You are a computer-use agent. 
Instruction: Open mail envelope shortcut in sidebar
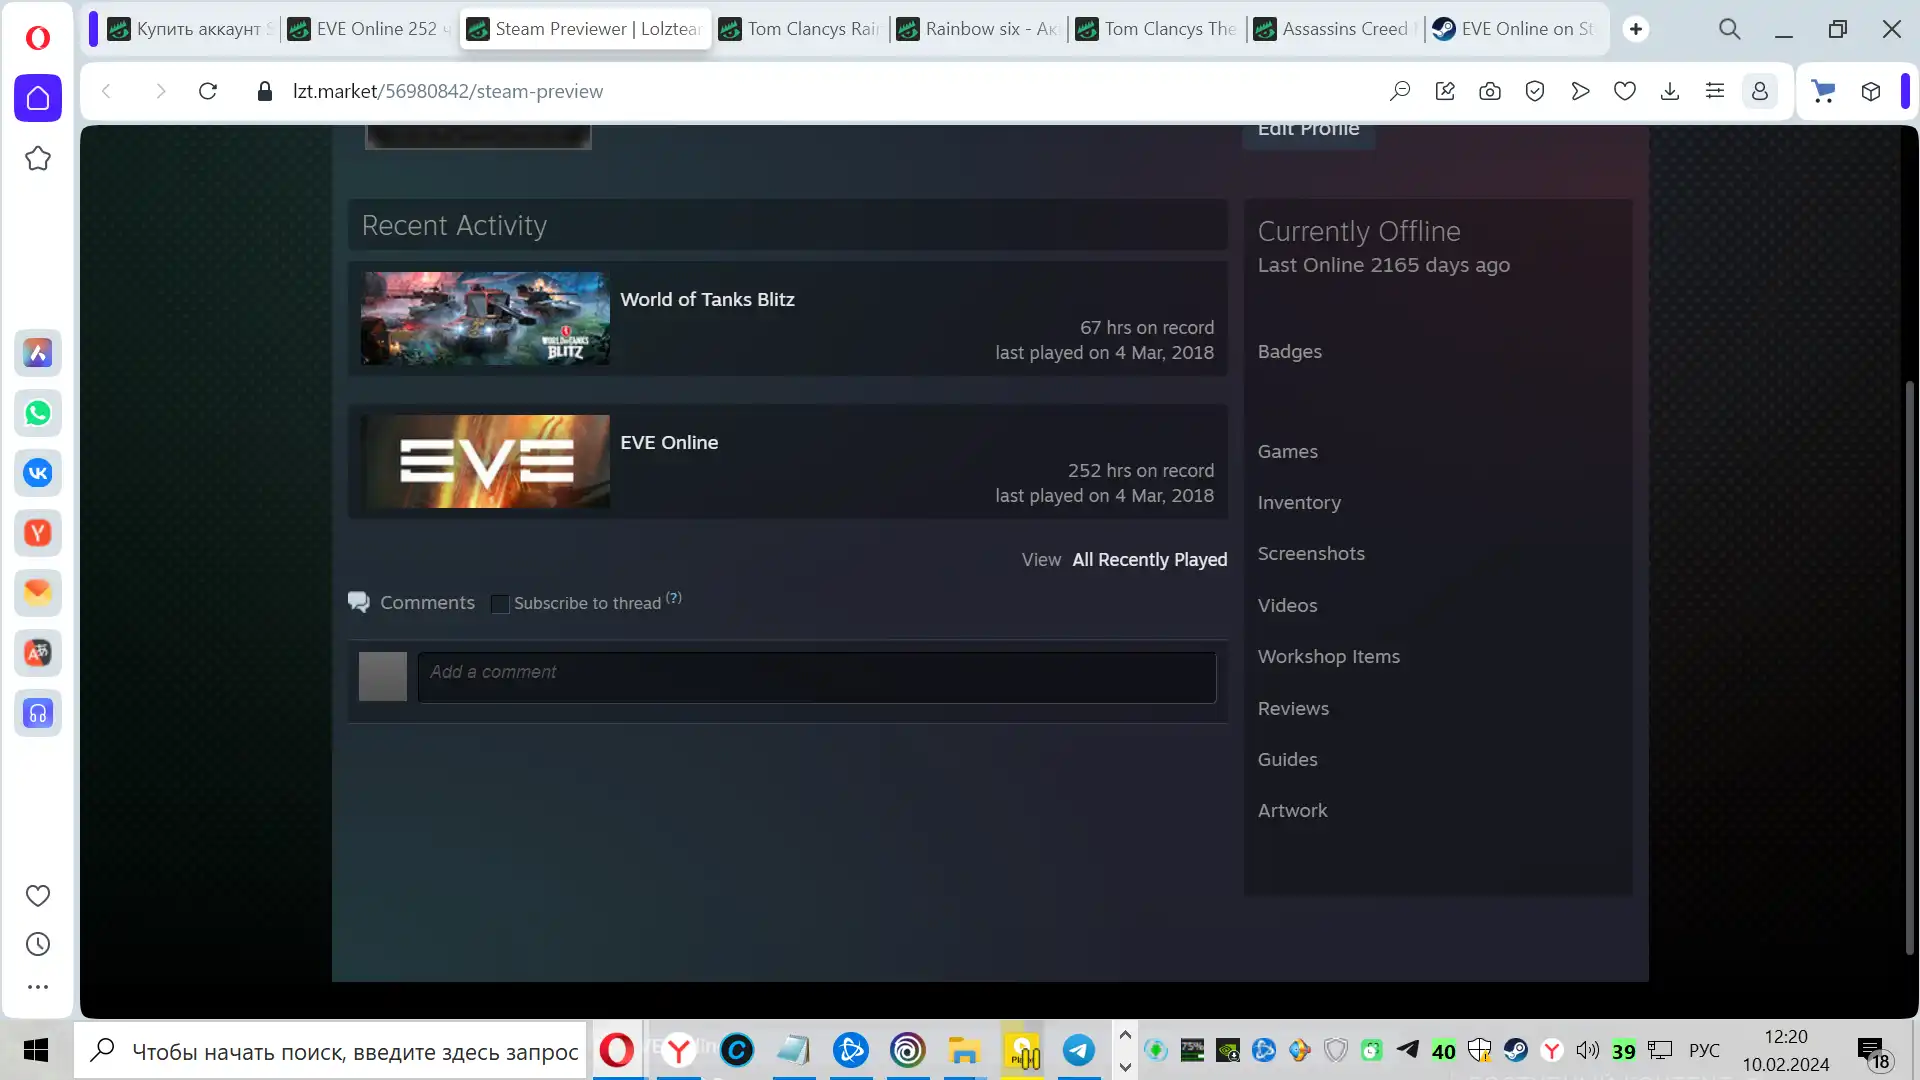tap(38, 592)
